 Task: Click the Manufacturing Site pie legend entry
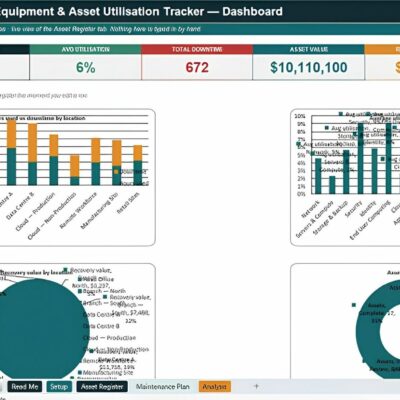[106, 372]
